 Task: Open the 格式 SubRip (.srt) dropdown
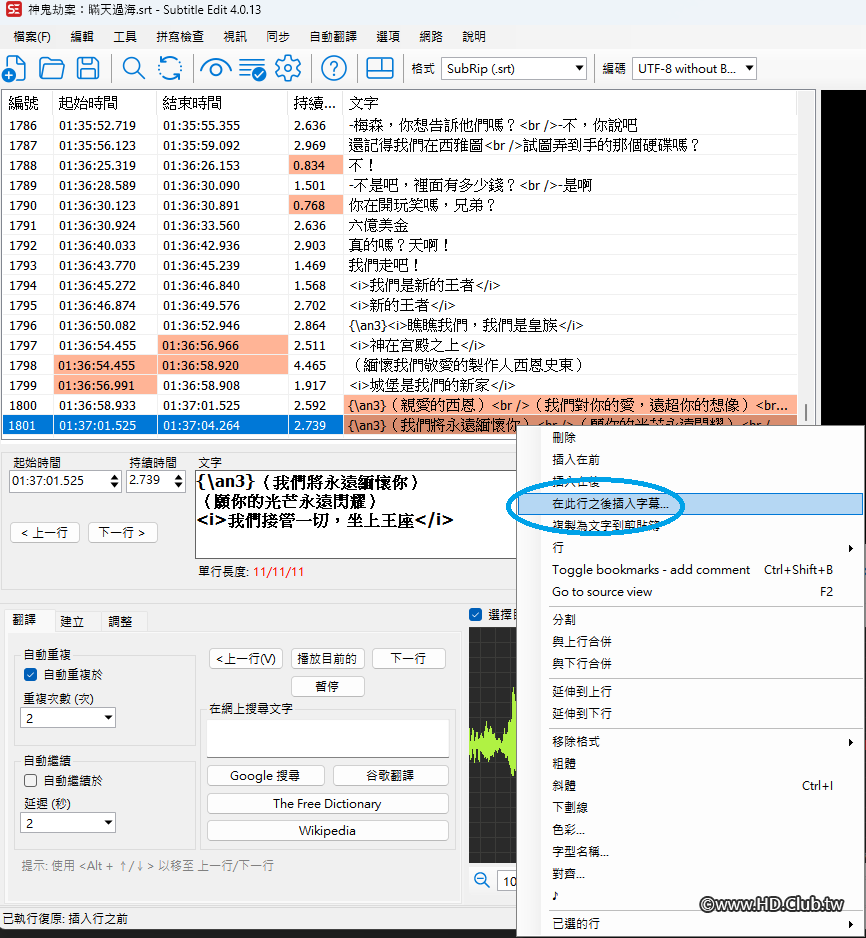514,68
